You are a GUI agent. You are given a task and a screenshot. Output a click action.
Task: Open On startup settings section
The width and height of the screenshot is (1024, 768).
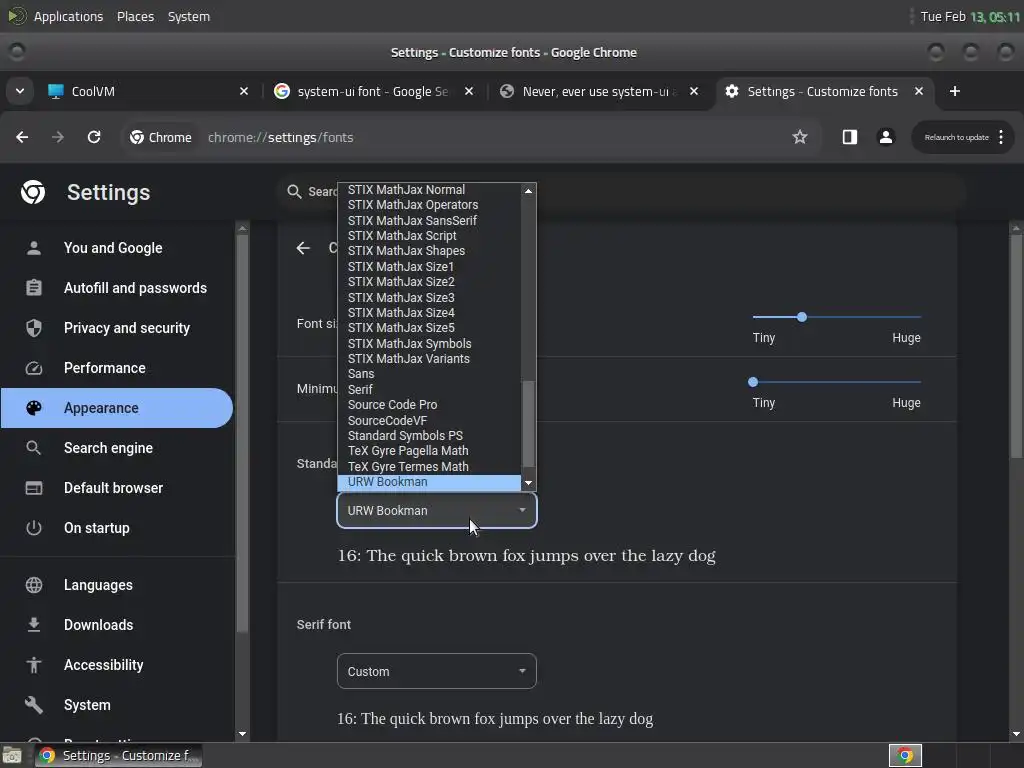coord(118,528)
